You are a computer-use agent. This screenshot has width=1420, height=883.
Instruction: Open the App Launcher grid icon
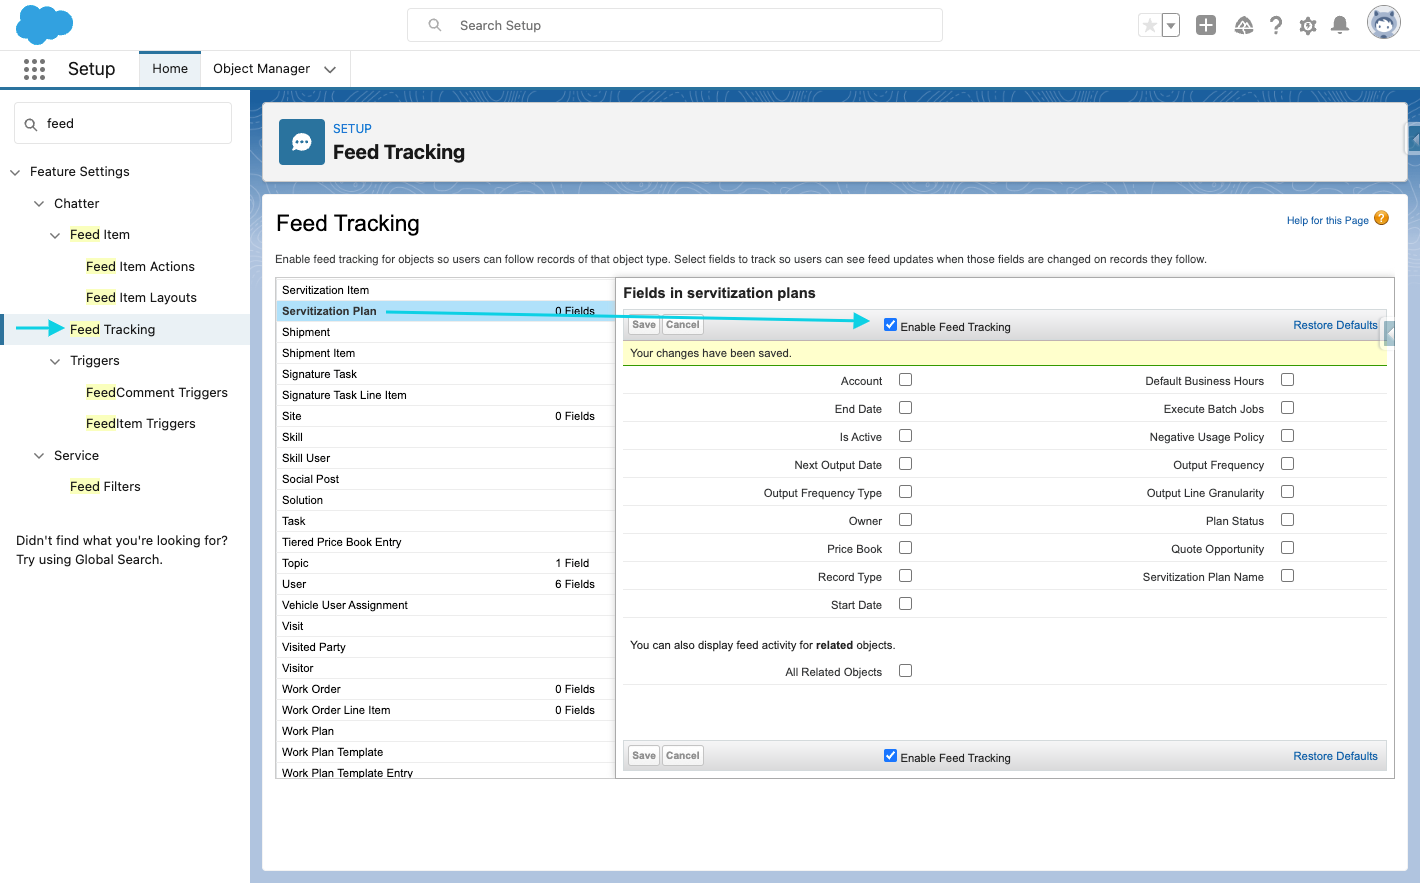coord(34,69)
